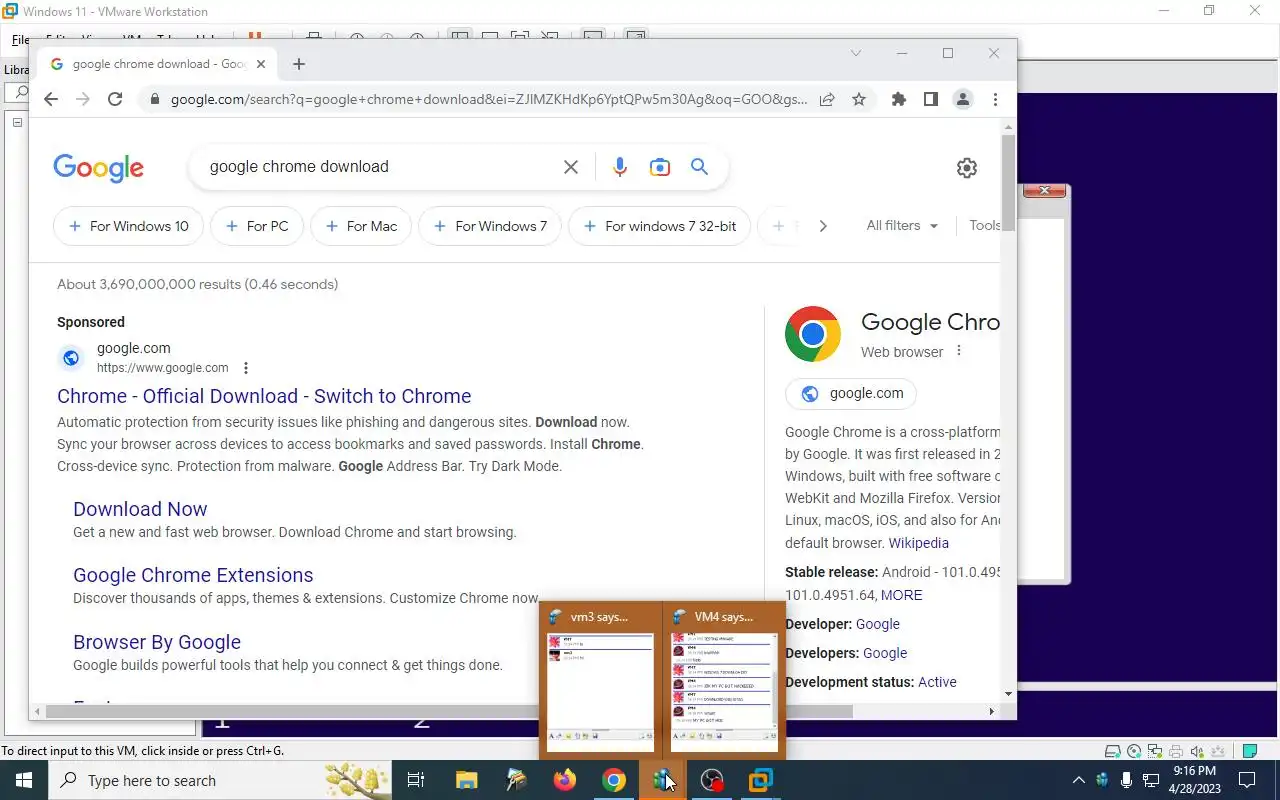This screenshot has width=1280, height=800.
Task: Open the 9:16 PM clock and date
Action: coord(1194,780)
